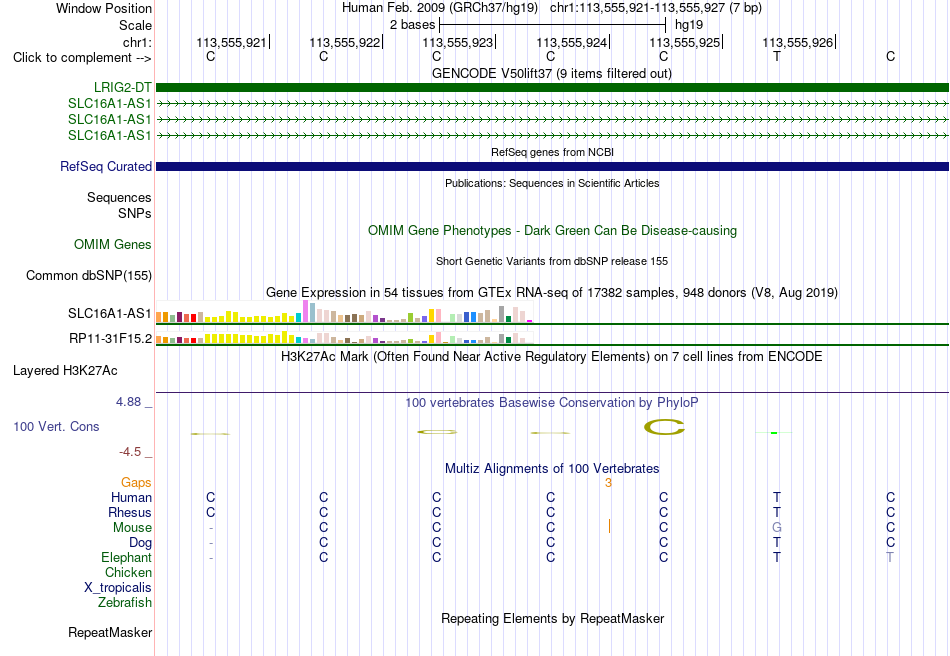Click position label 113,555,923
Screen dimensions: 950x656
pyautogui.click(x=457, y=42)
